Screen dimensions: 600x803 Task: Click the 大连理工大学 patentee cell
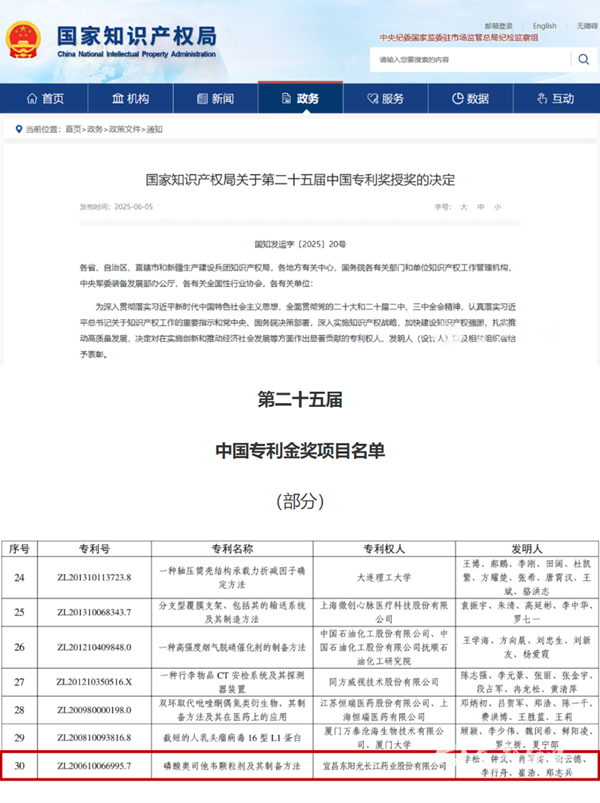(x=384, y=578)
